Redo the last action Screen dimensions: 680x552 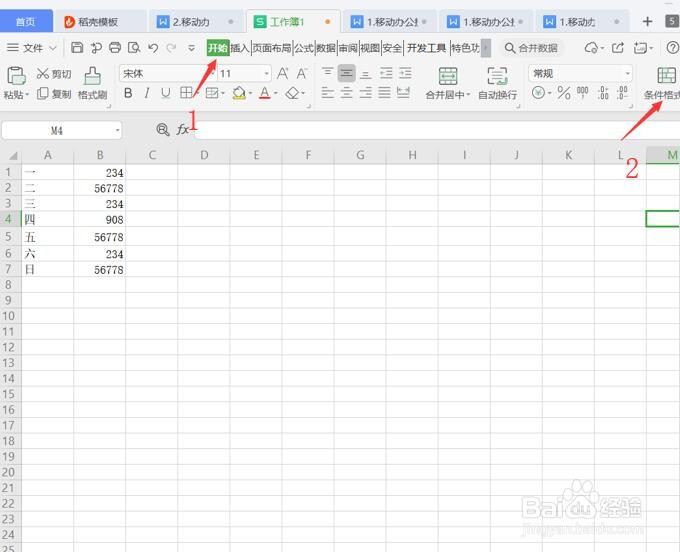pyautogui.click(x=171, y=48)
